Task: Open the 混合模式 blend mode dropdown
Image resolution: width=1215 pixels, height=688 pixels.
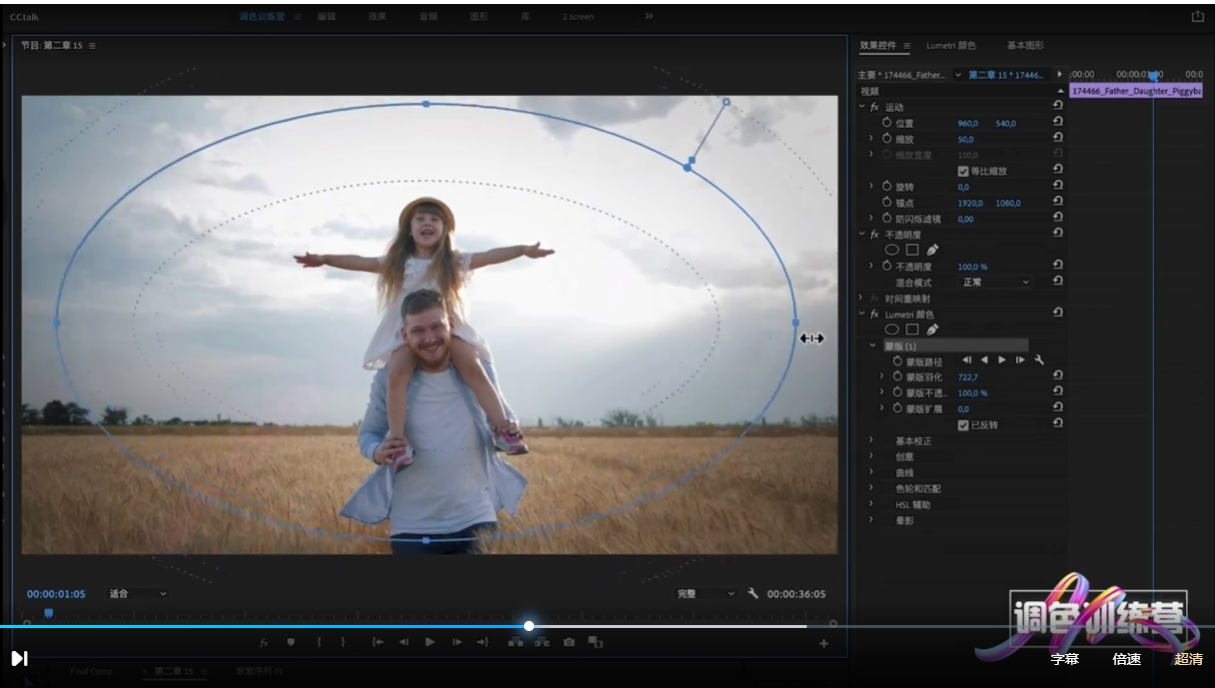Action: tap(994, 283)
